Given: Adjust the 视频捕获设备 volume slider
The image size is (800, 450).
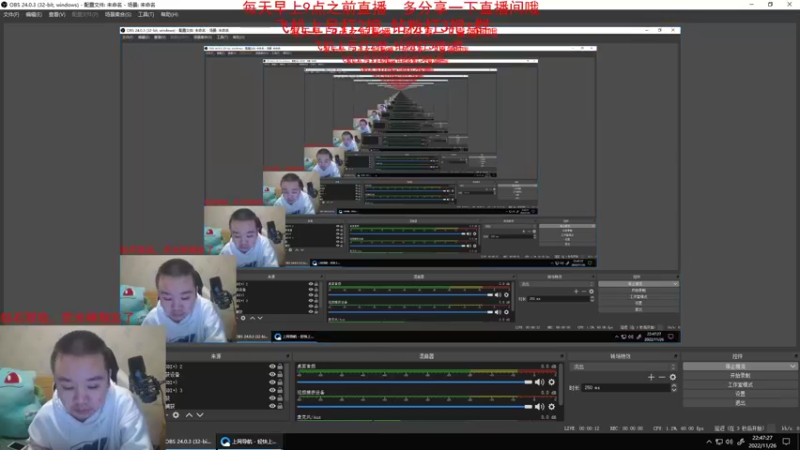Looking at the screenshot, I should coord(415,407).
